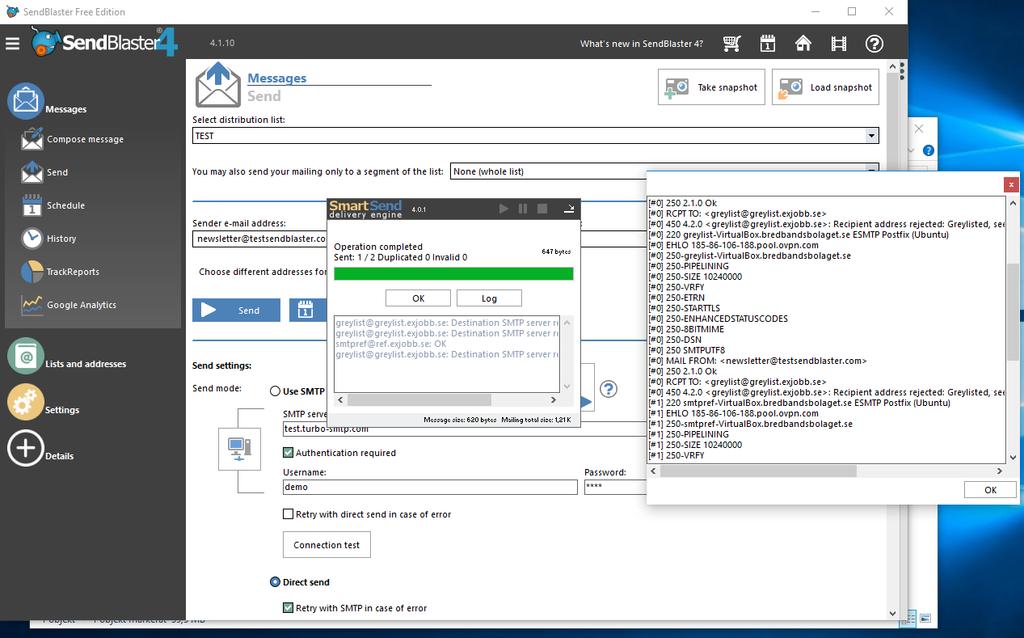Select the '[#0] 250-ENHANCEDSTATUSCODES' log line
This screenshot has width=1024, height=638.
click(718, 319)
